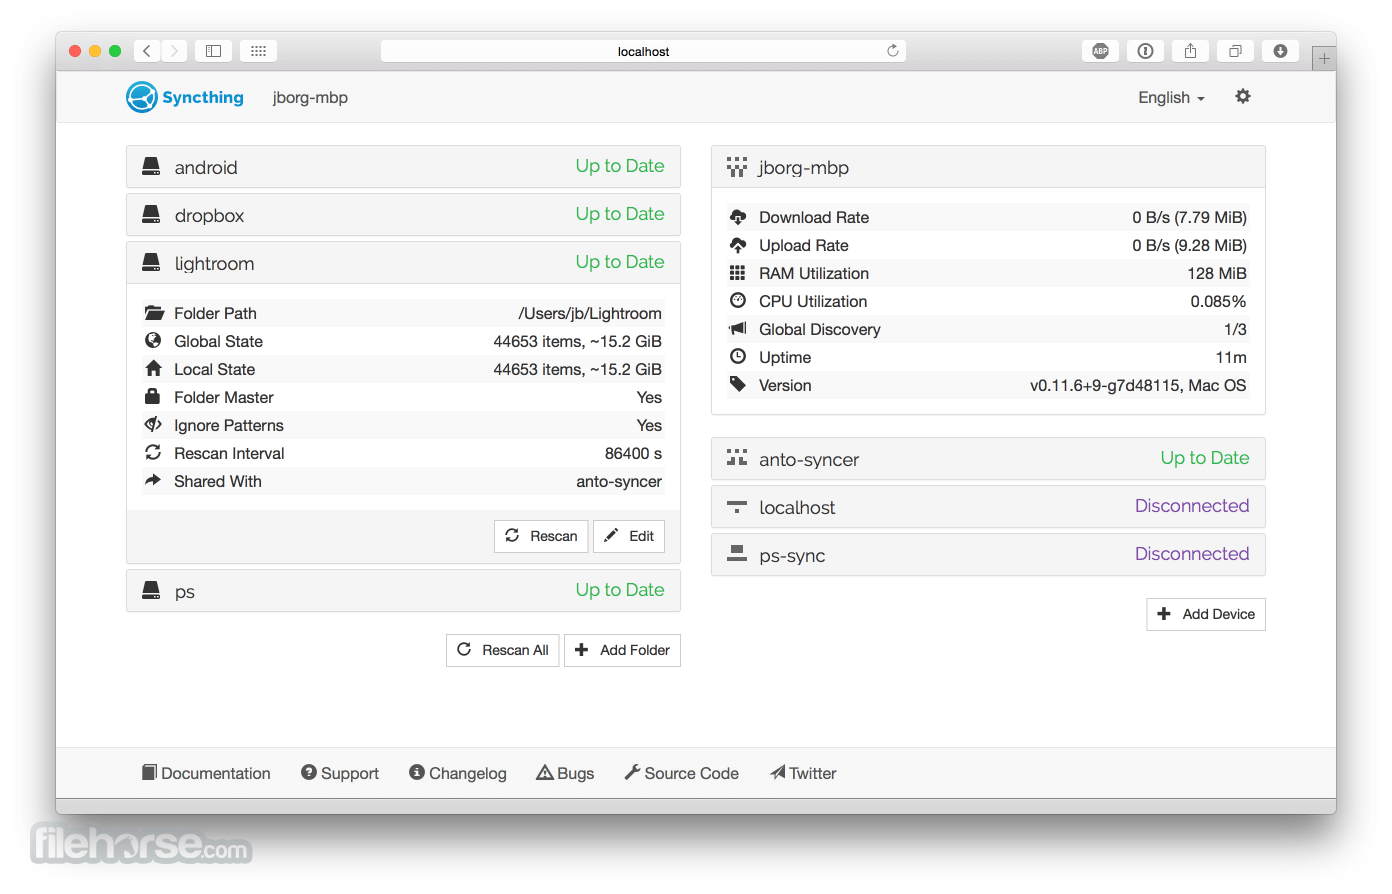
Task: Open the Support link
Action: pos(340,773)
